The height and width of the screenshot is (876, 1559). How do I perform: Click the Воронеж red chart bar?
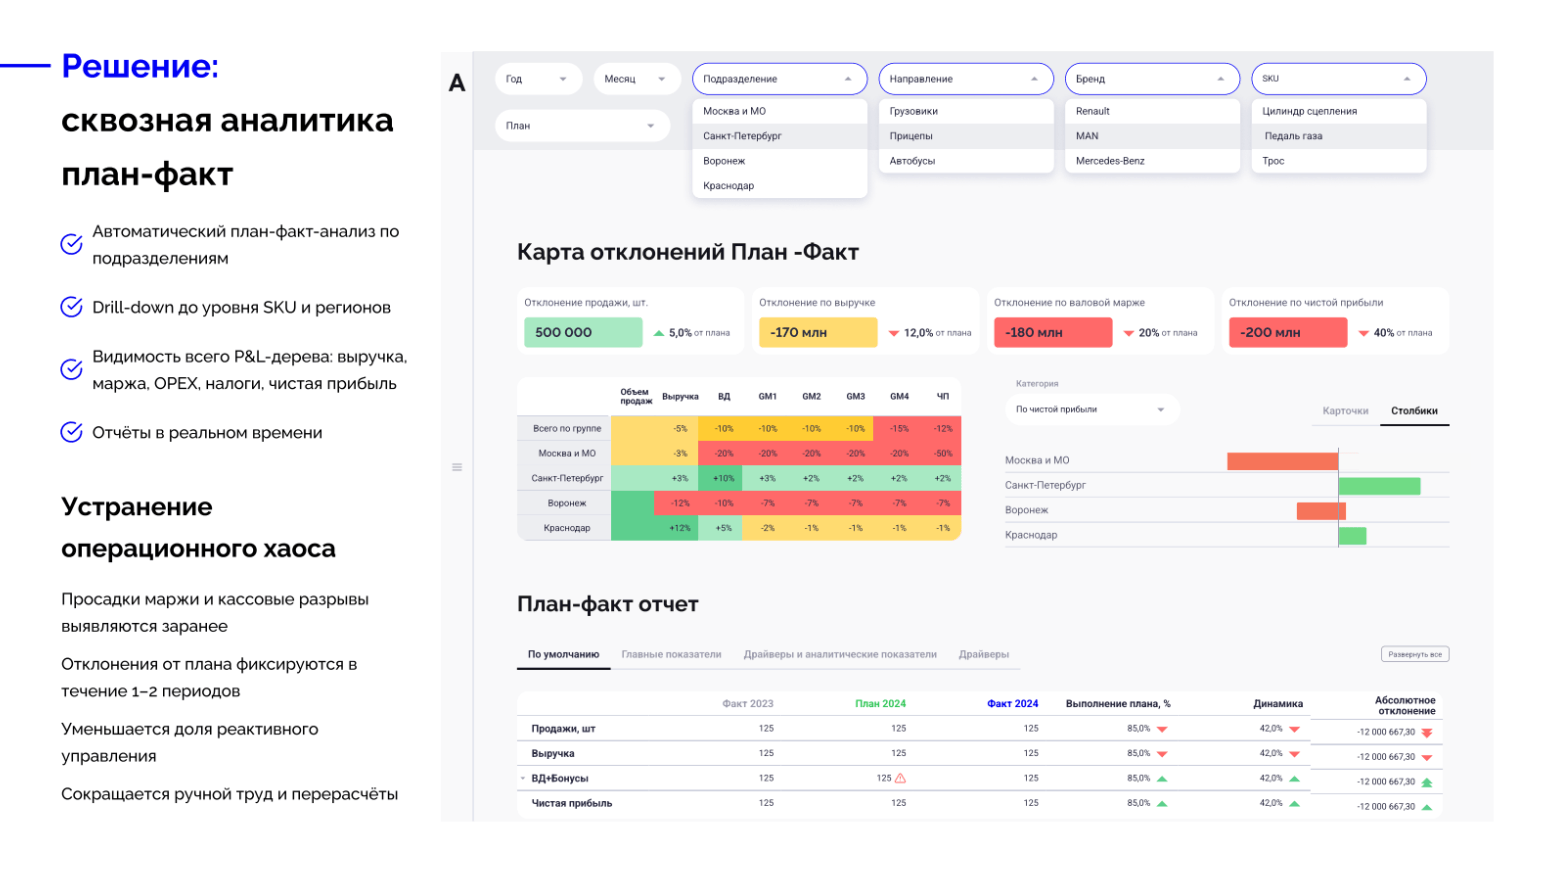point(1321,511)
